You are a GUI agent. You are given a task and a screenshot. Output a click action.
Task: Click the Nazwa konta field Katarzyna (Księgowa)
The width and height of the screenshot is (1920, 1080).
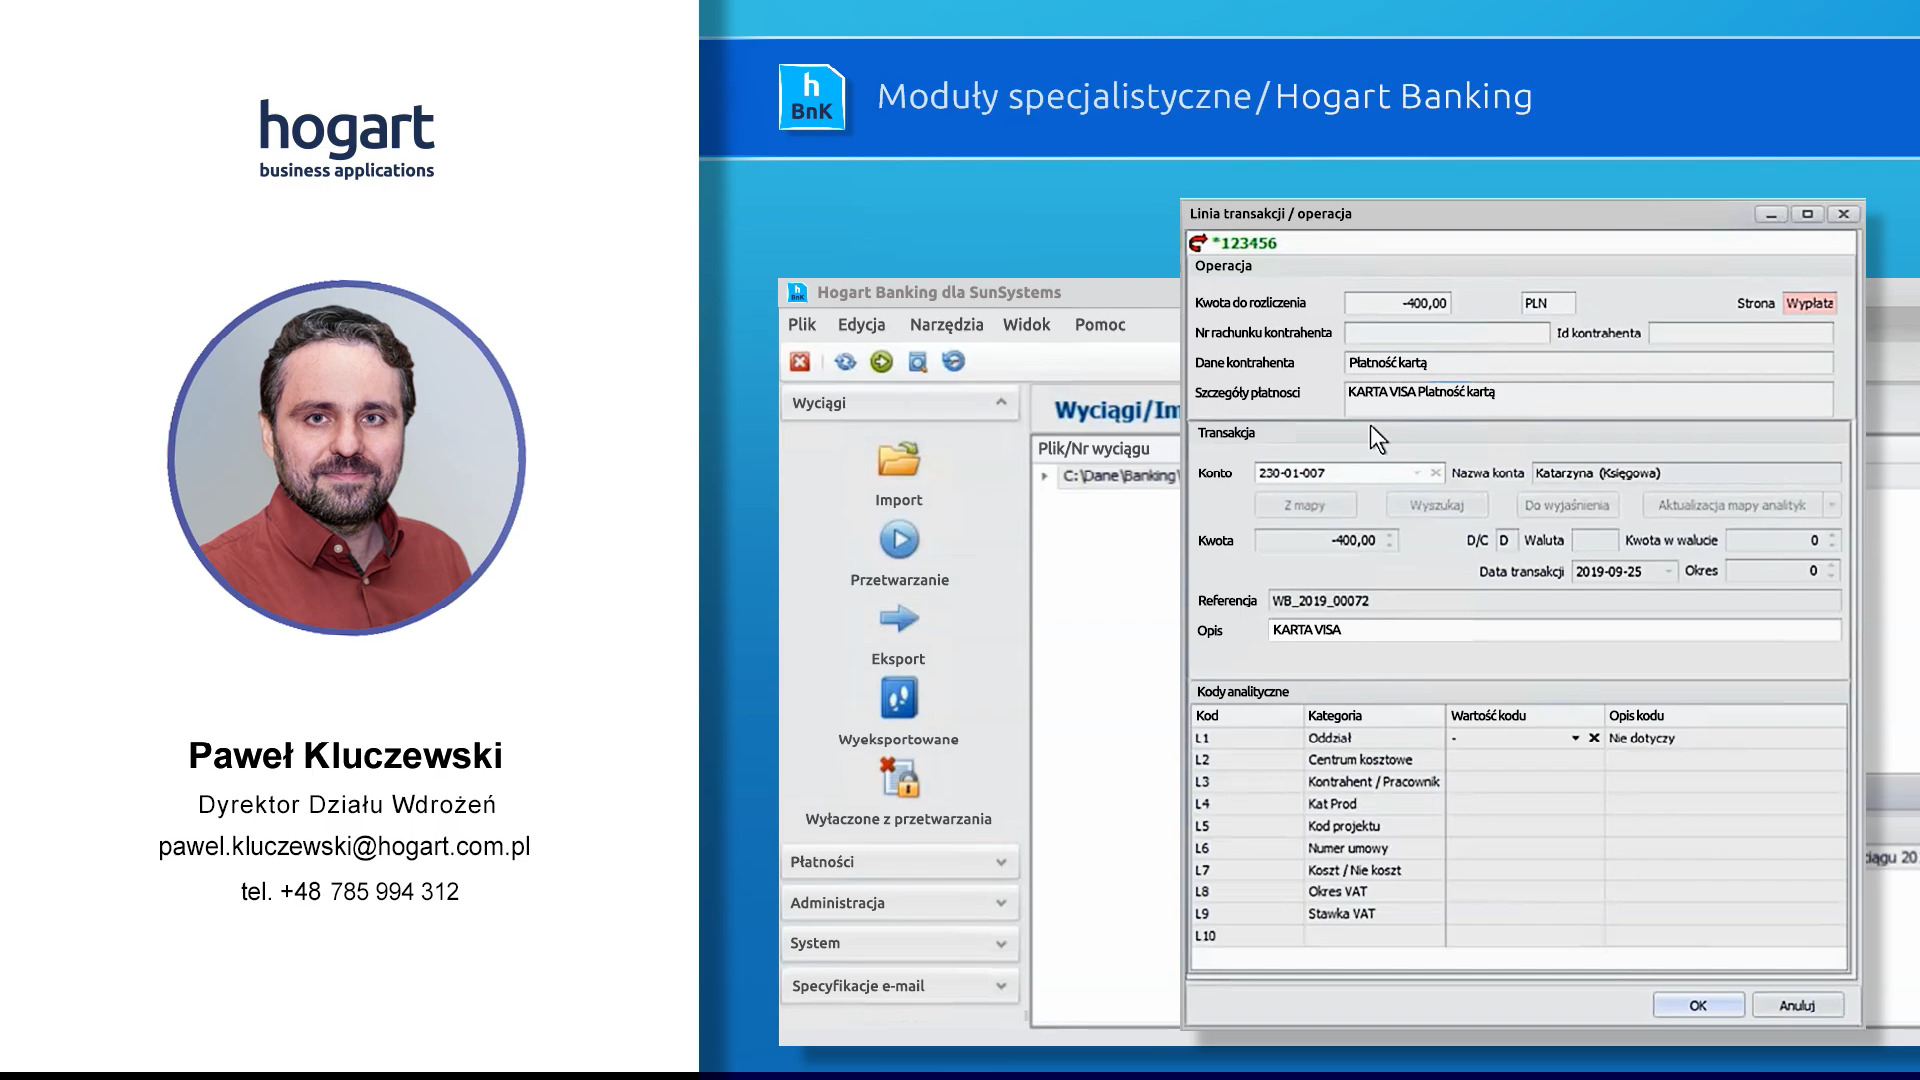click(x=1686, y=473)
